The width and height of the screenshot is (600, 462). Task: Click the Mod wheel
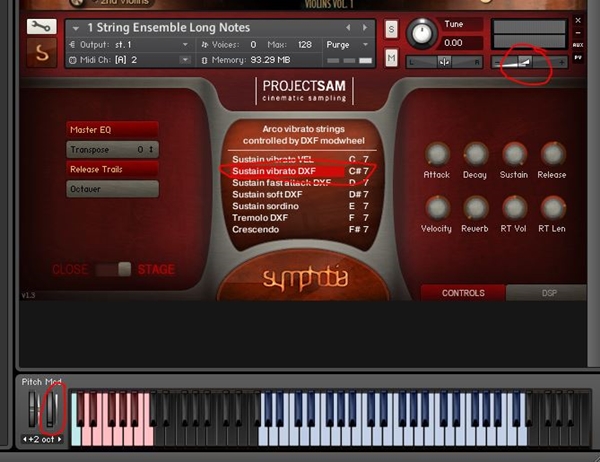click(51, 409)
